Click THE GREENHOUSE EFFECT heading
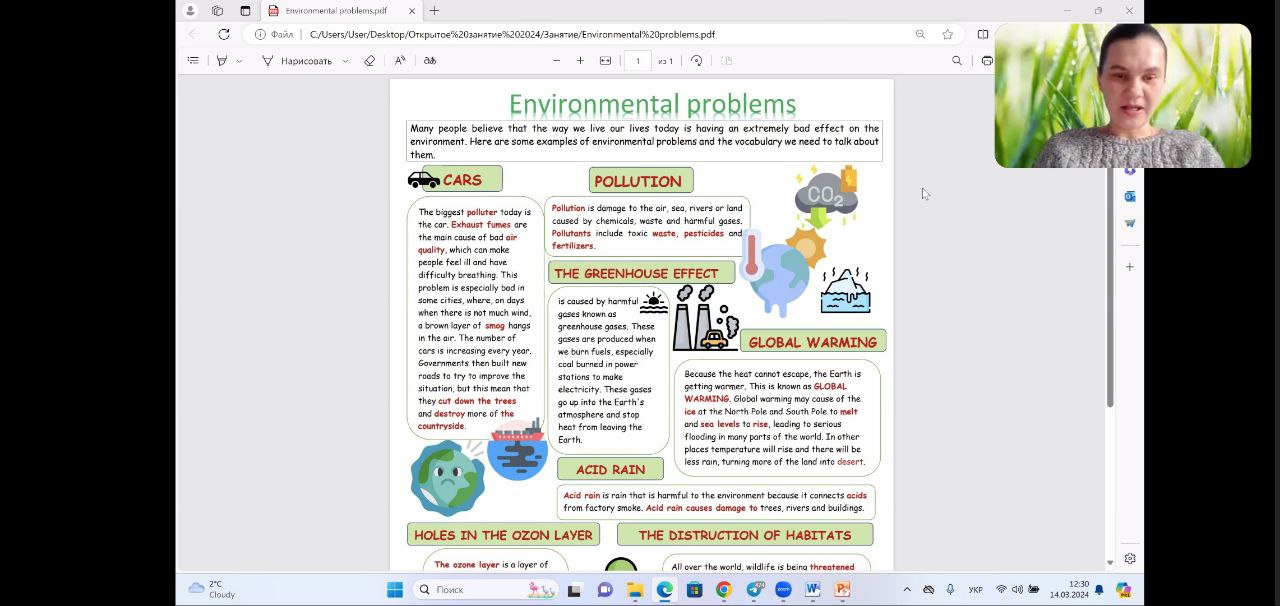This screenshot has height=606, width=1280. pos(636,273)
